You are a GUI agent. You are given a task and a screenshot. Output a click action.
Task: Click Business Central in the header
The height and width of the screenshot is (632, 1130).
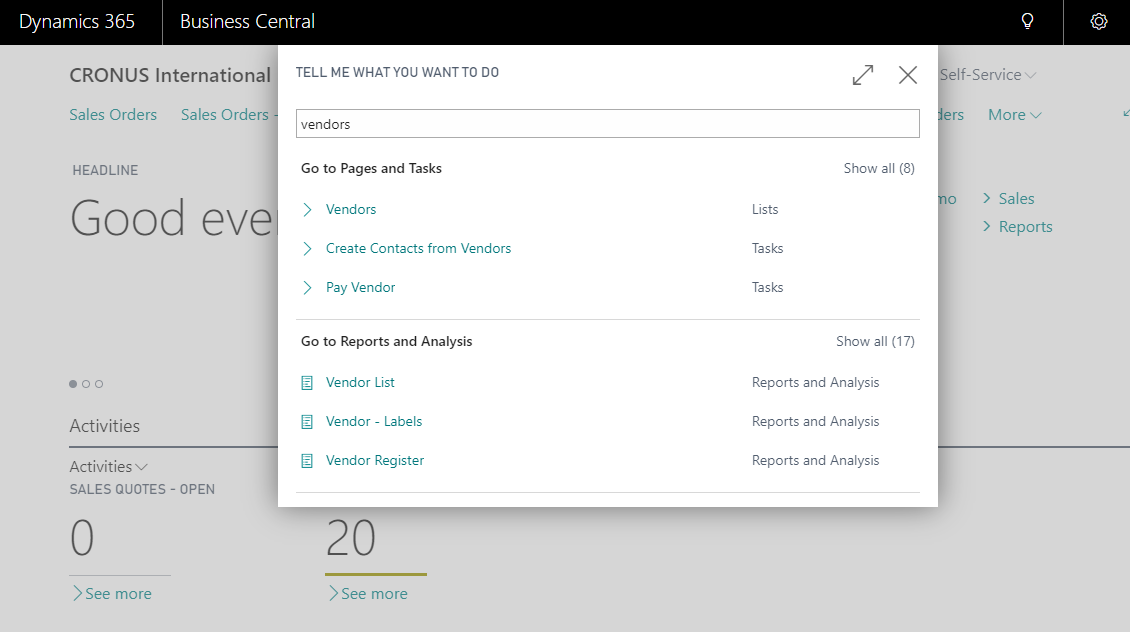[x=247, y=22]
